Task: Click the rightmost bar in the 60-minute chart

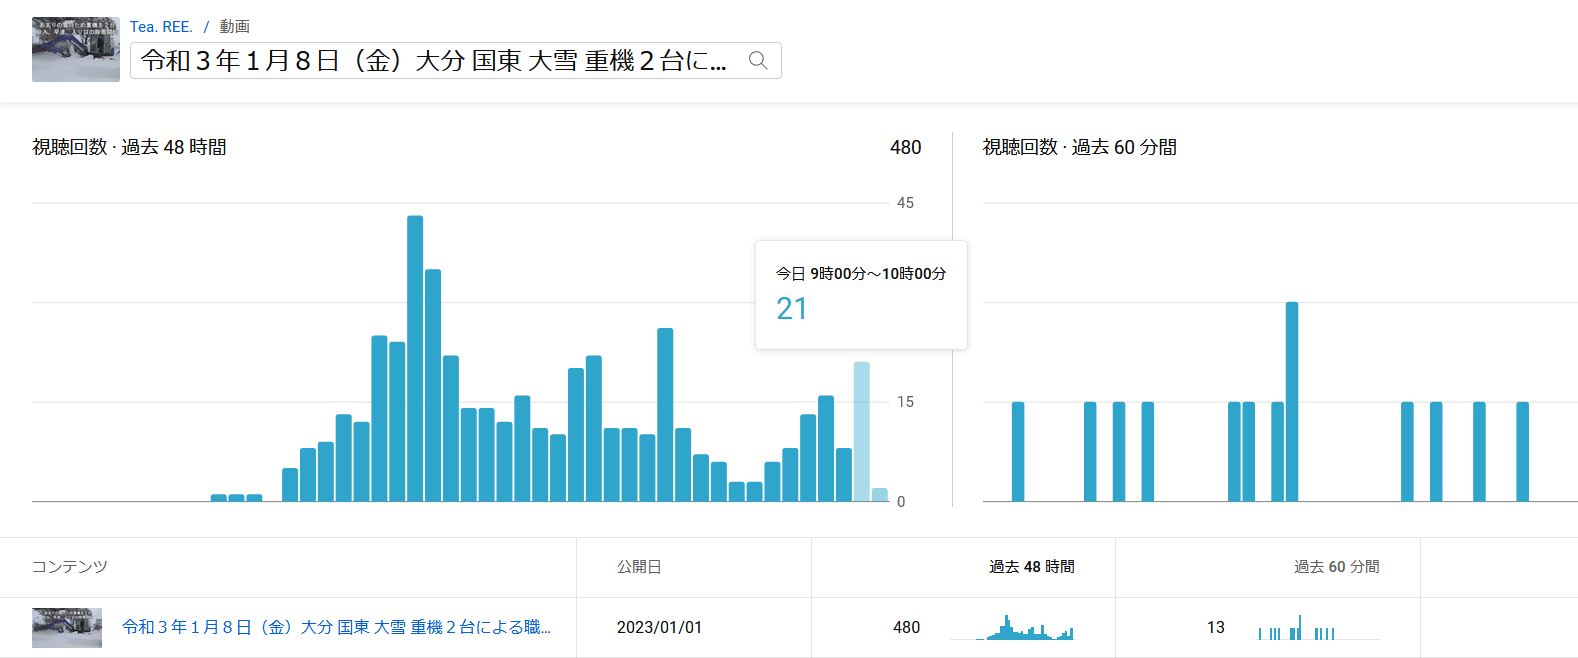Action: [1522, 451]
